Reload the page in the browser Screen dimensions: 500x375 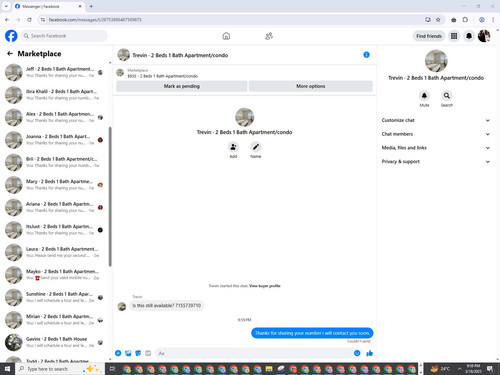tap(29, 20)
